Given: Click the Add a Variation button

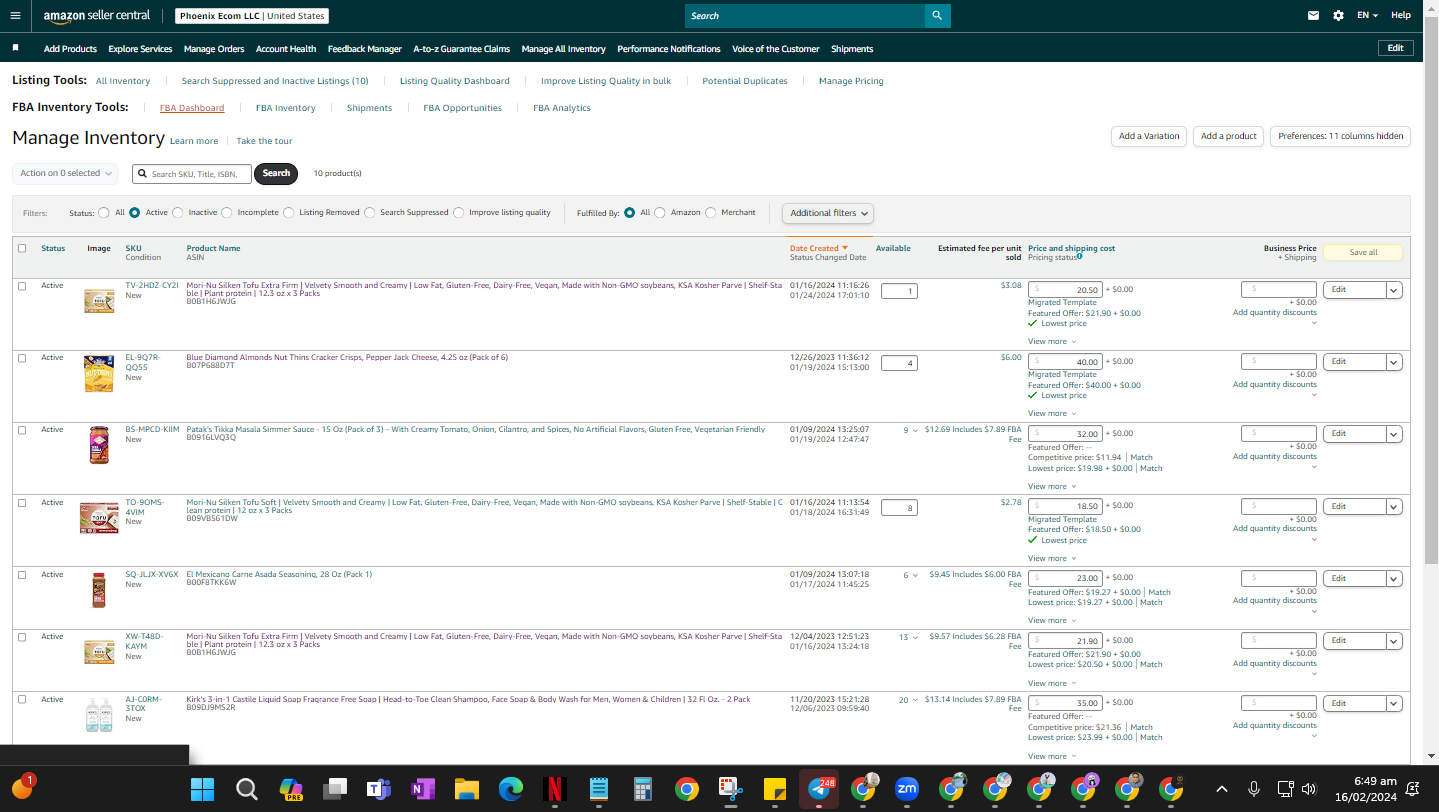Looking at the screenshot, I should [1149, 136].
